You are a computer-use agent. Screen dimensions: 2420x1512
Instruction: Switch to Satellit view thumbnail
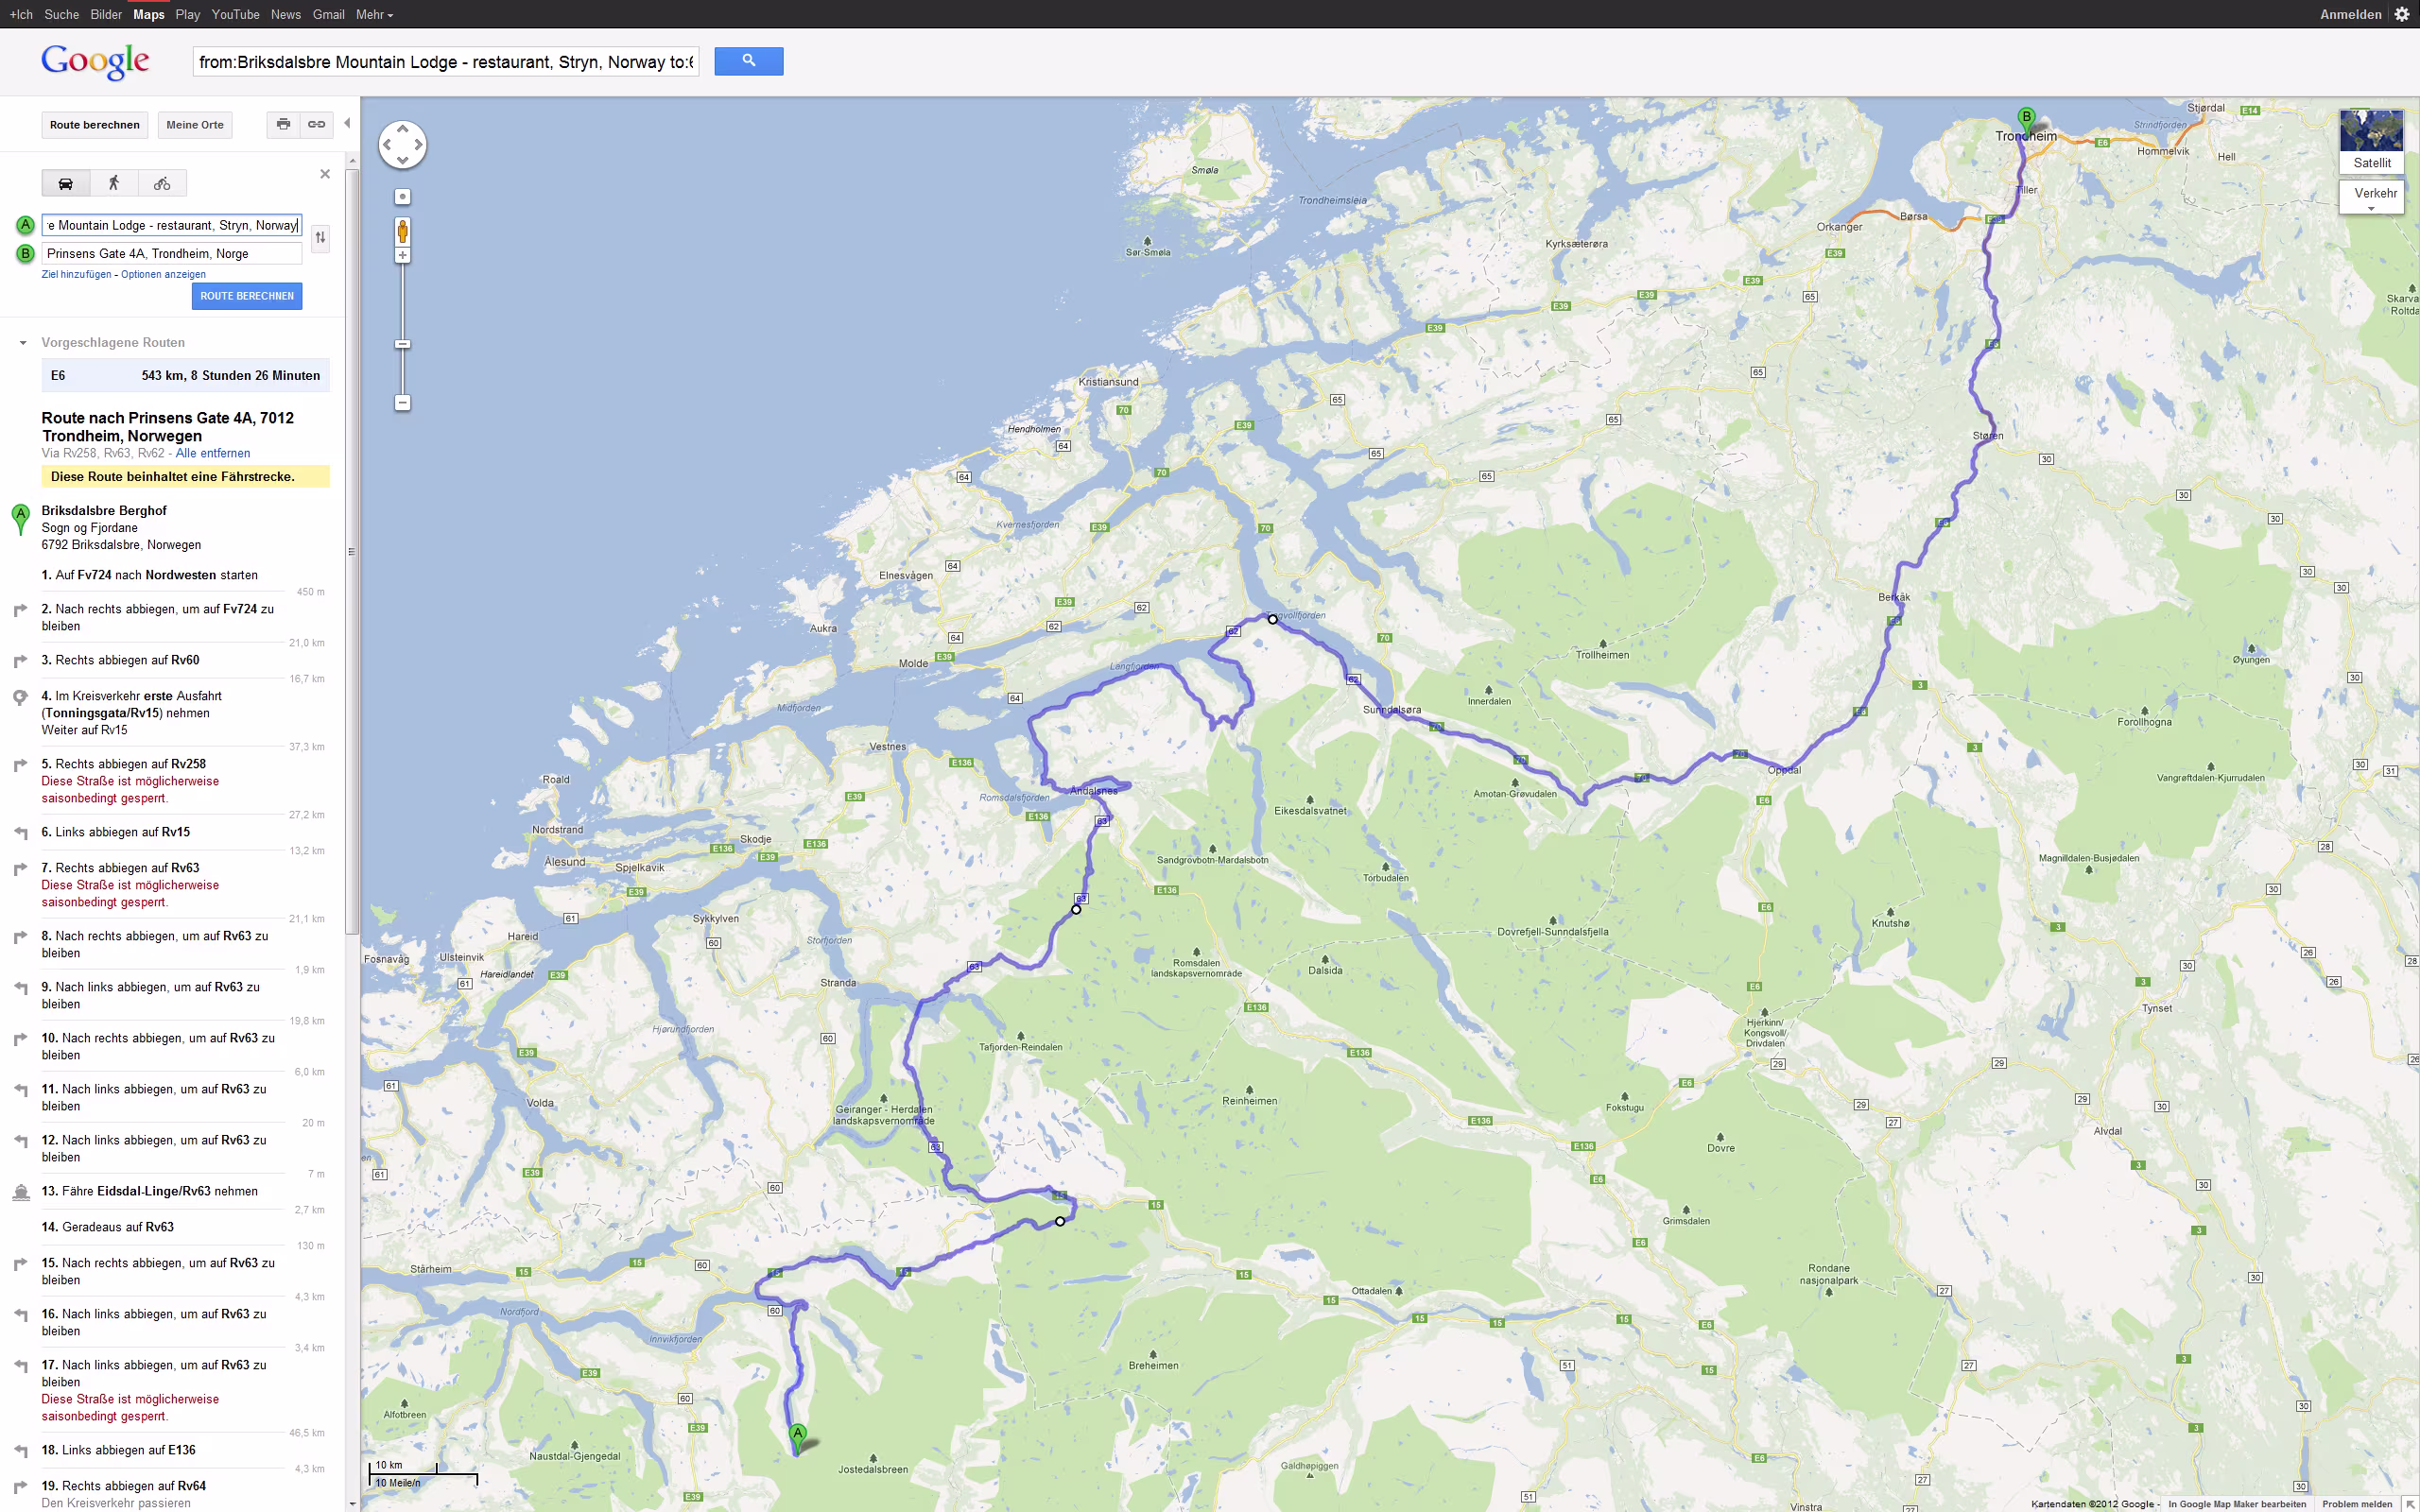2371,141
